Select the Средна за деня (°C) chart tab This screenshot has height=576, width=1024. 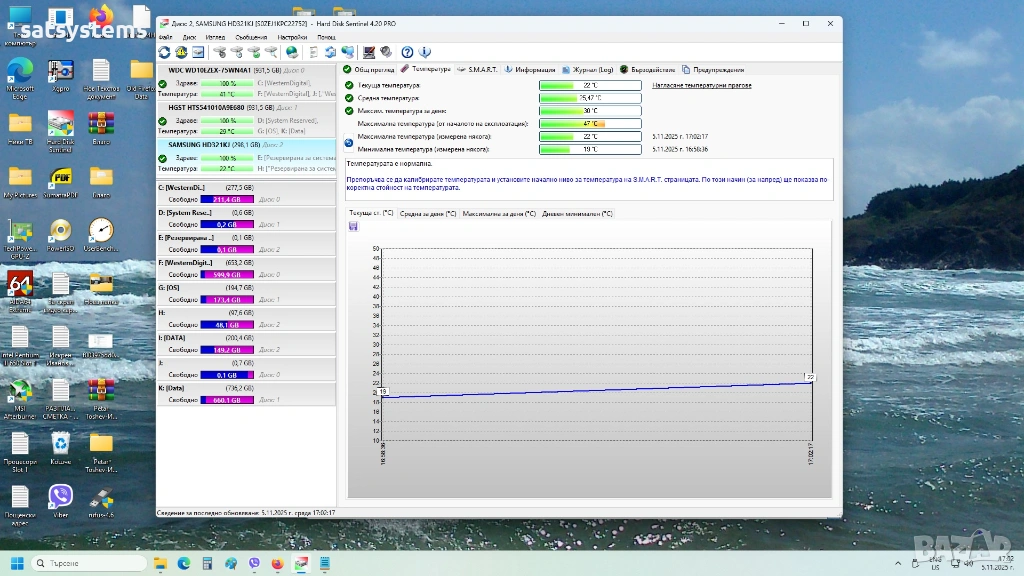pyautogui.click(x=428, y=213)
